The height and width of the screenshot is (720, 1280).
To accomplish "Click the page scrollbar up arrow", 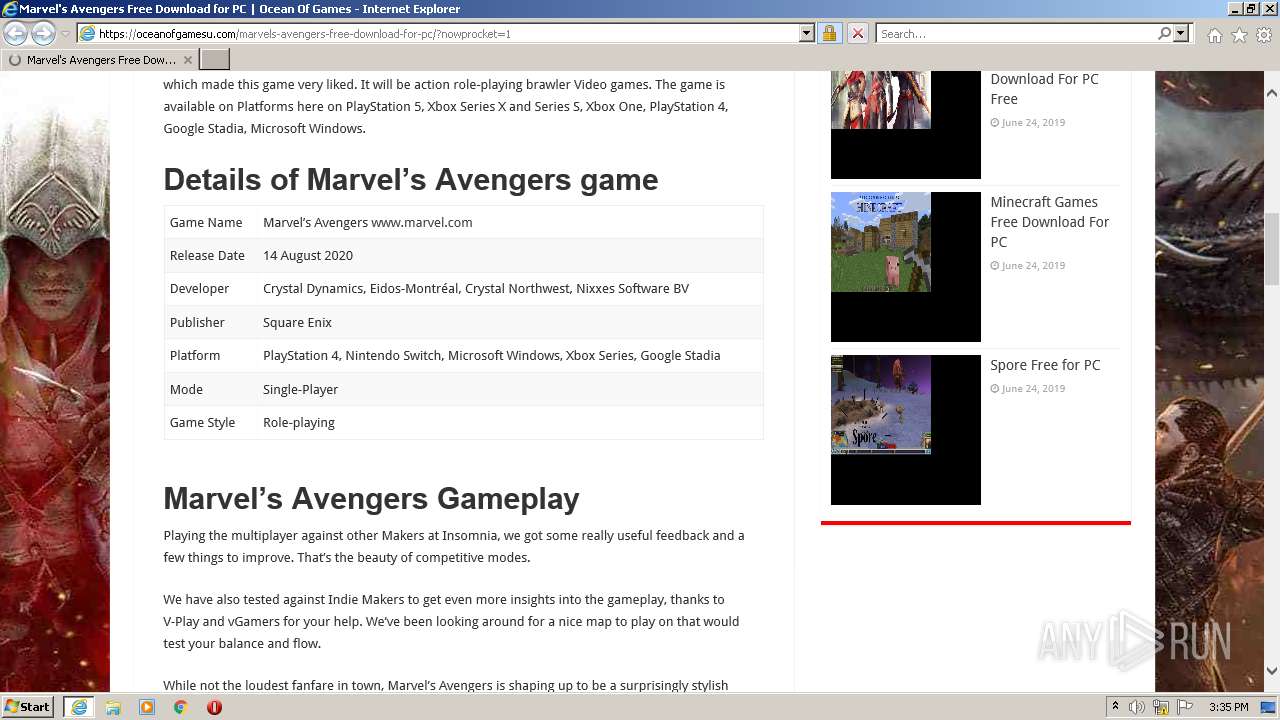I will (x=1271, y=93).
